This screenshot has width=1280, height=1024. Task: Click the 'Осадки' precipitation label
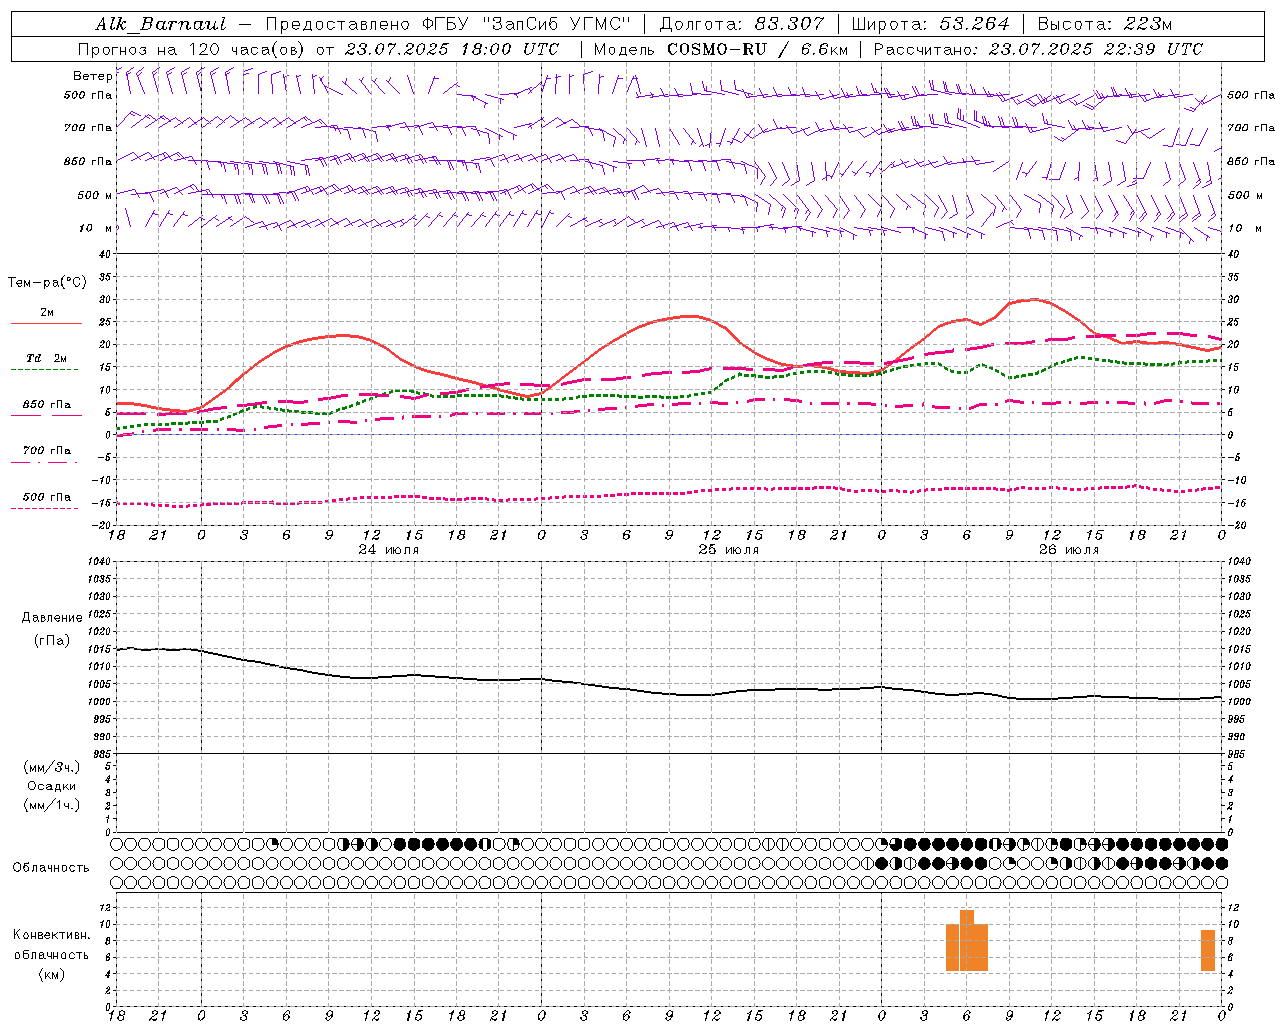point(52,786)
